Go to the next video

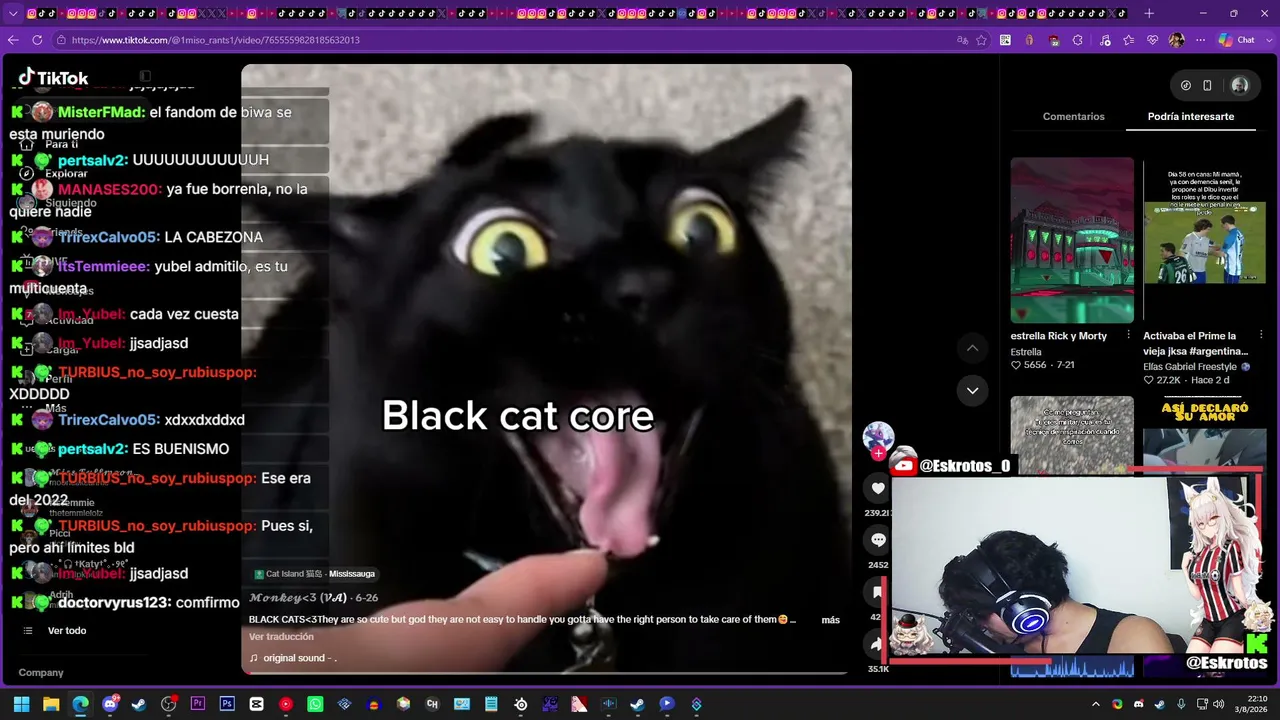coord(972,390)
